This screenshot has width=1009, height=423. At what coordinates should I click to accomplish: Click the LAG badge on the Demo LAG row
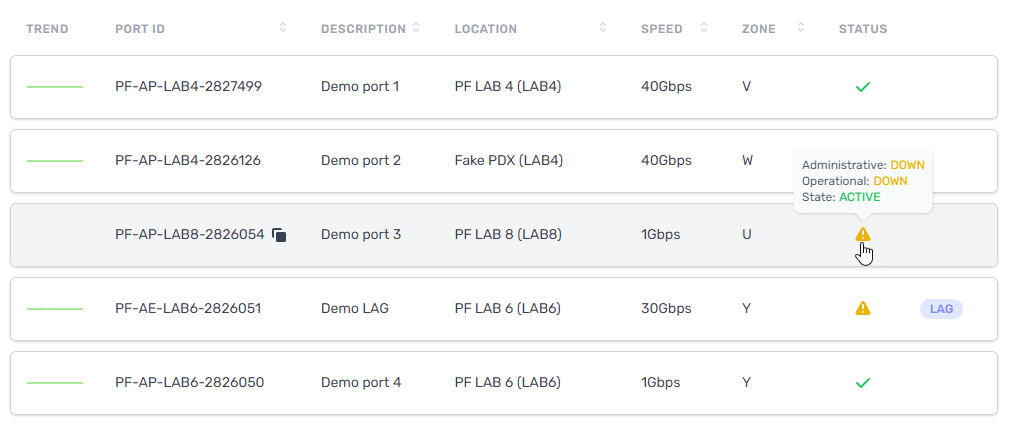point(941,309)
